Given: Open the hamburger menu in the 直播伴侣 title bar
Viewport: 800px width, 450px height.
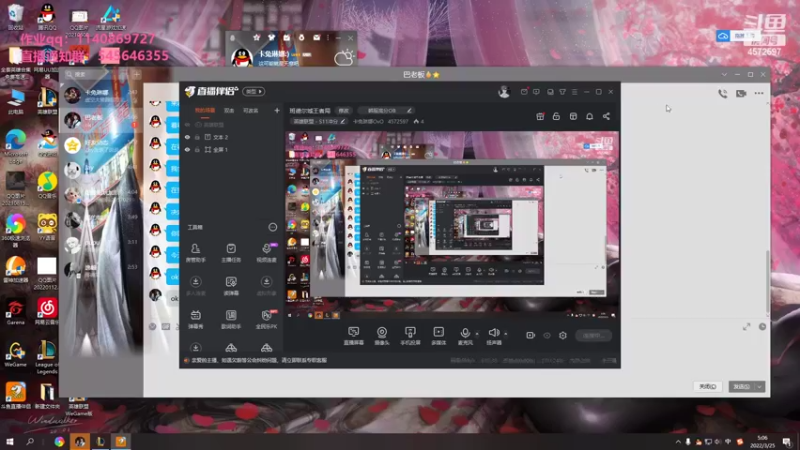Looking at the screenshot, I should (574, 92).
